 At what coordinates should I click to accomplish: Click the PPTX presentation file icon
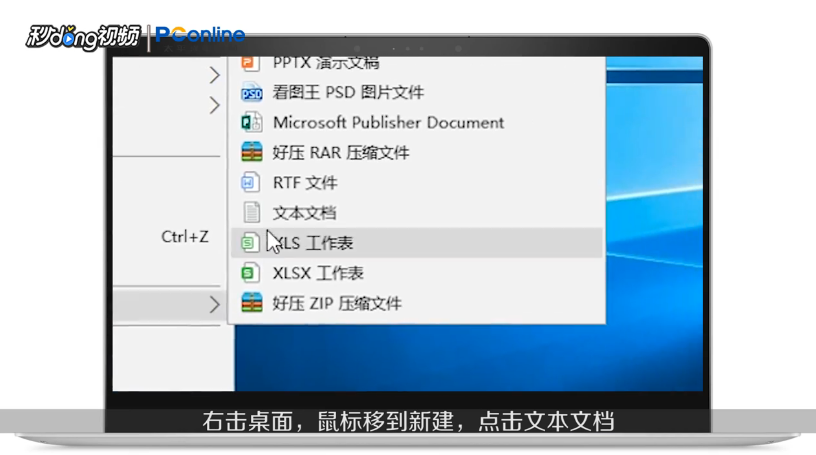click(251, 63)
